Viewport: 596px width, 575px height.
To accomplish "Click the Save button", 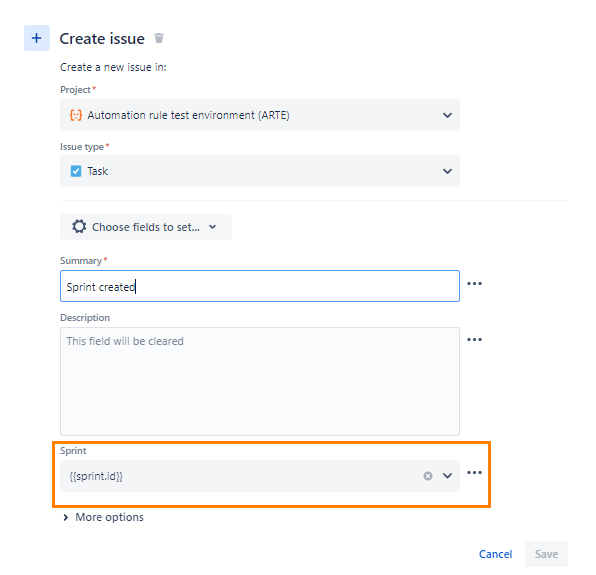I will 546,554.
